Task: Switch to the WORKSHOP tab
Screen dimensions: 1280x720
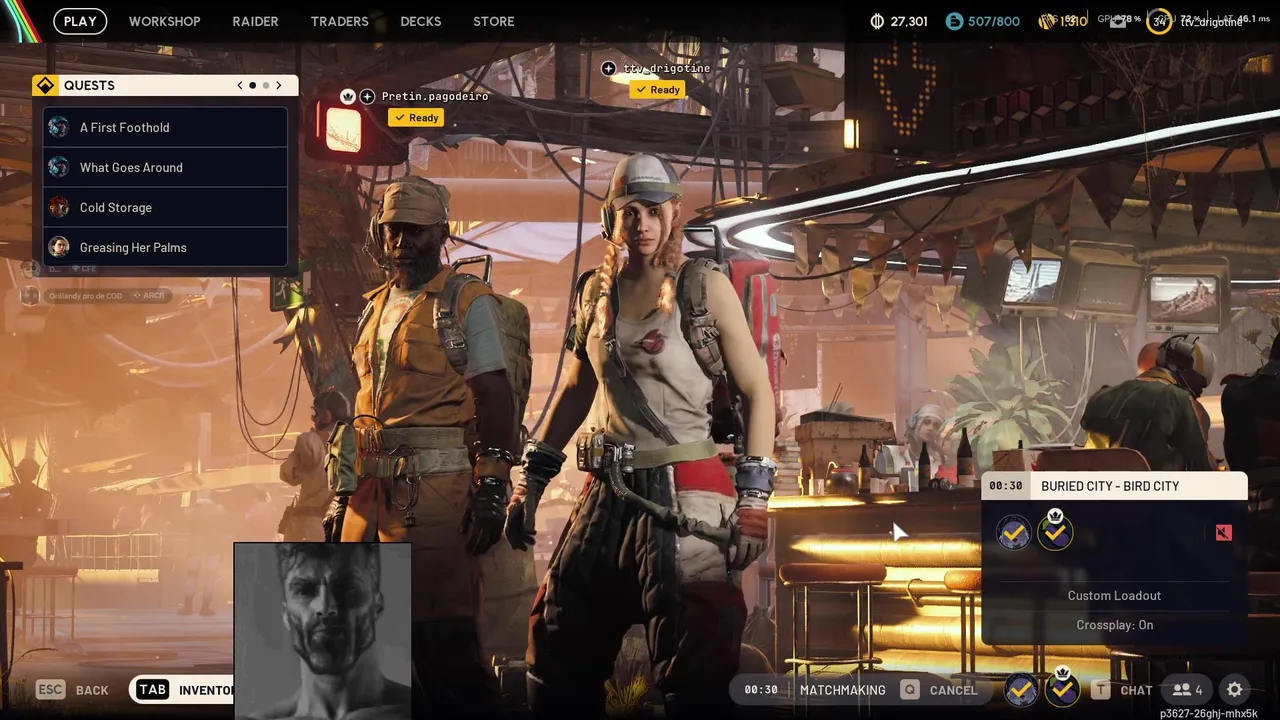Action: (164, 21)
